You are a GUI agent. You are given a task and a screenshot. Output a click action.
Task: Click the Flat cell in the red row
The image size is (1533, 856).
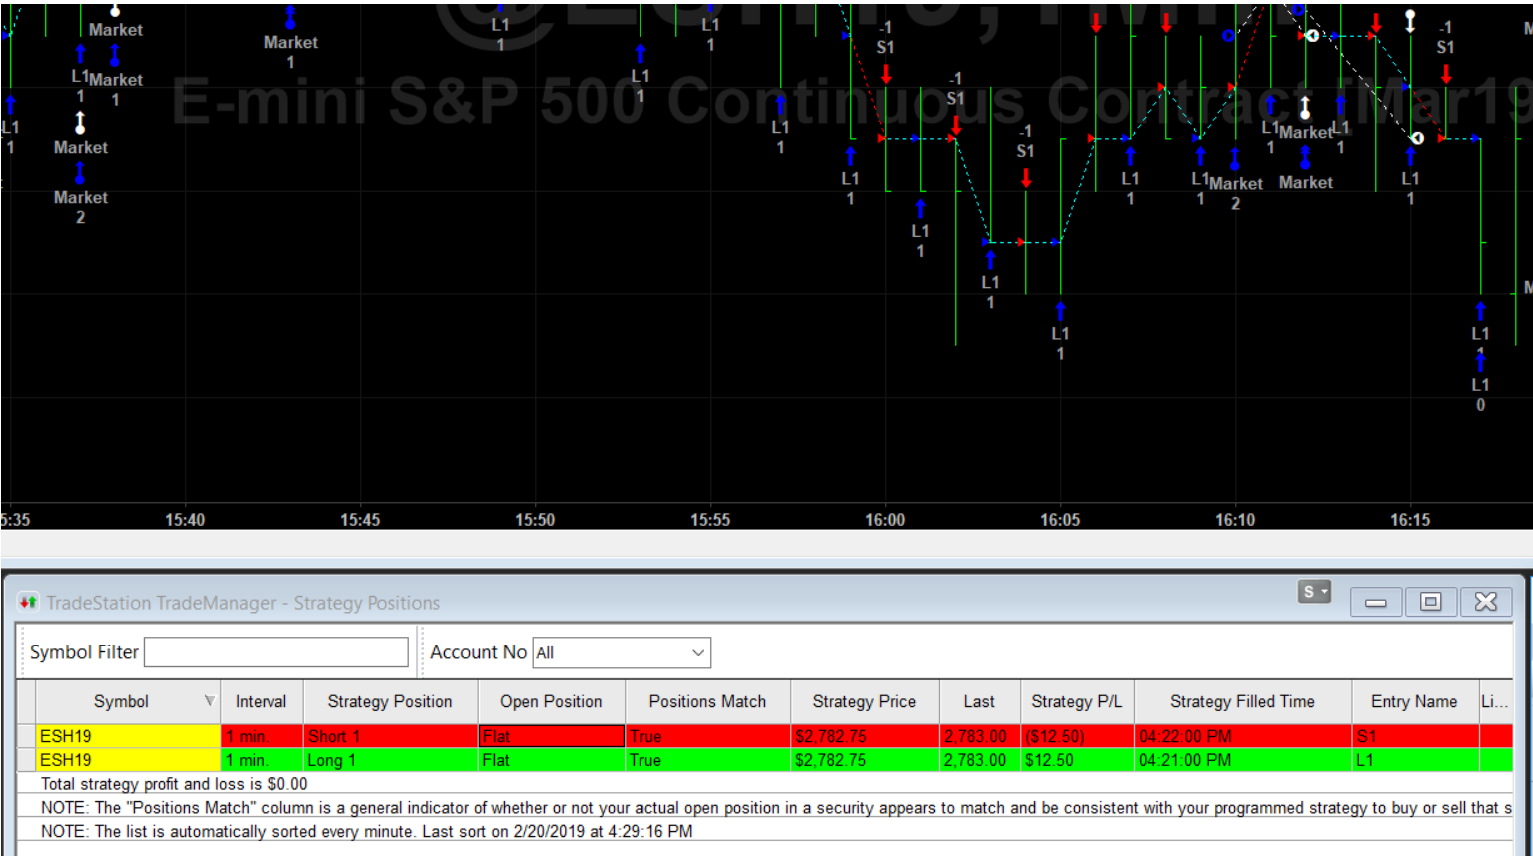552,736
